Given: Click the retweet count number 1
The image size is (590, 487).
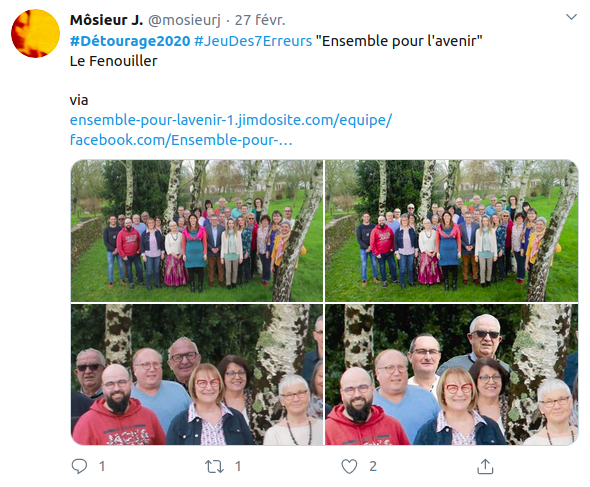Looking at the screenshot, I should tap(238, 467).
